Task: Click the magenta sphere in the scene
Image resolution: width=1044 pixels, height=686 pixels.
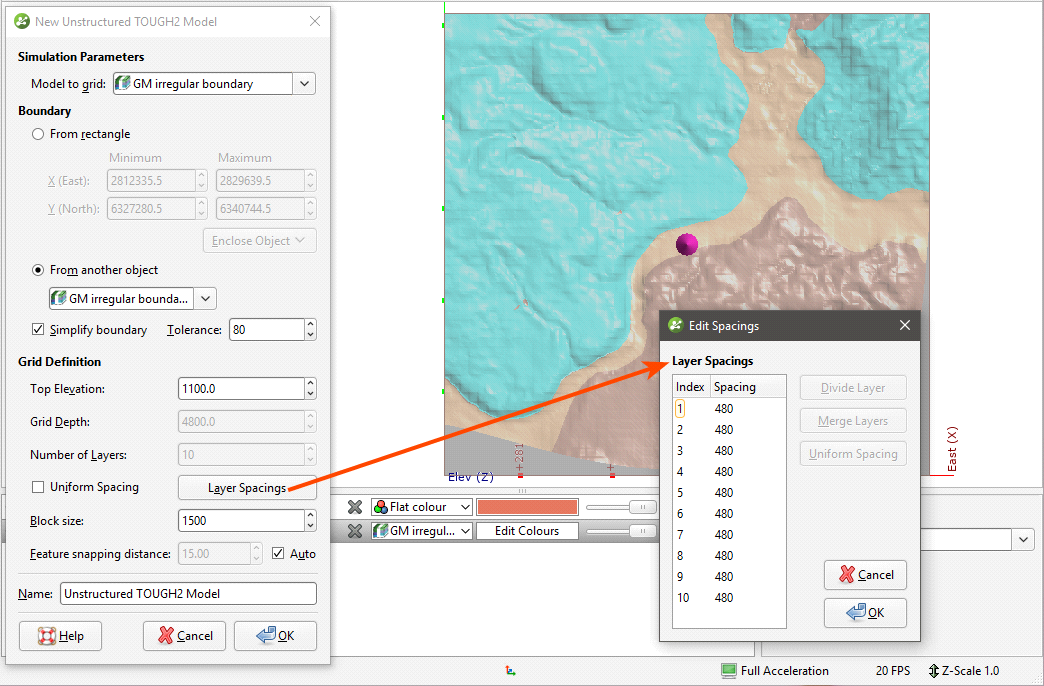Action: coord(687,244)
